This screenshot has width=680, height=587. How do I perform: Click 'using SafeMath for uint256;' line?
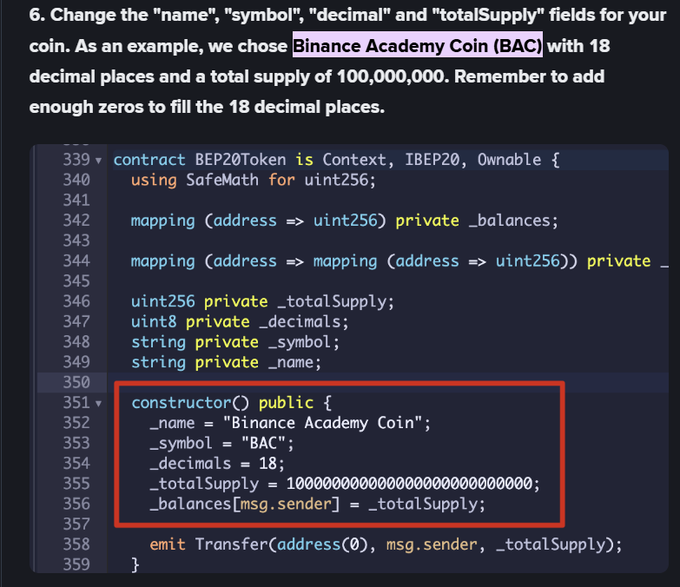coord(253,180)
